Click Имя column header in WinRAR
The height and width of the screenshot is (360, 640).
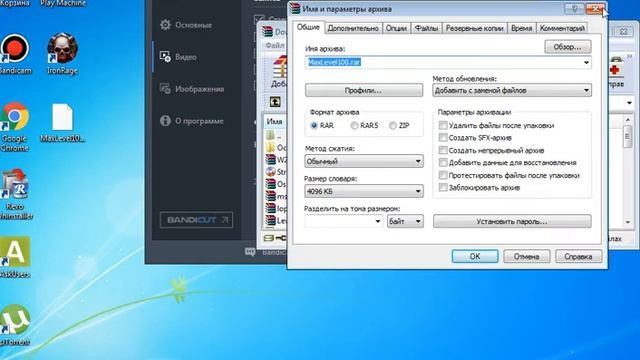(275, 121)
